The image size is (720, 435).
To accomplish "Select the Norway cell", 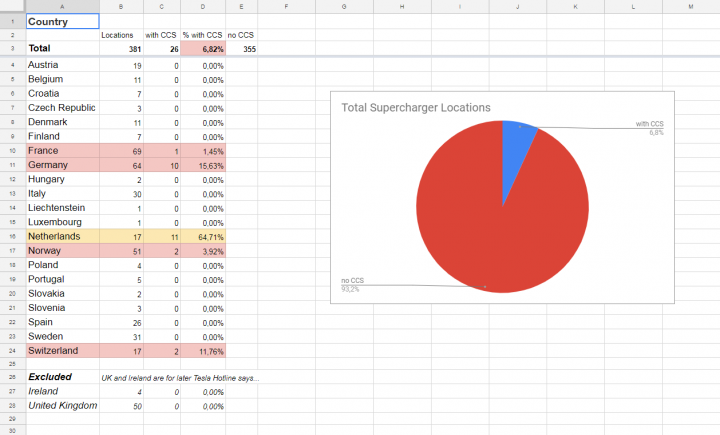I will (x=62, y=250).
